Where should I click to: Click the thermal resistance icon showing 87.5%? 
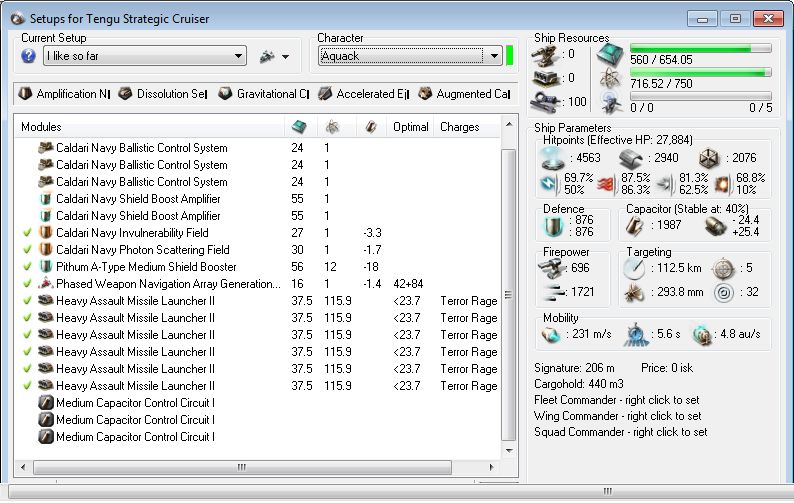click(607, 183)
